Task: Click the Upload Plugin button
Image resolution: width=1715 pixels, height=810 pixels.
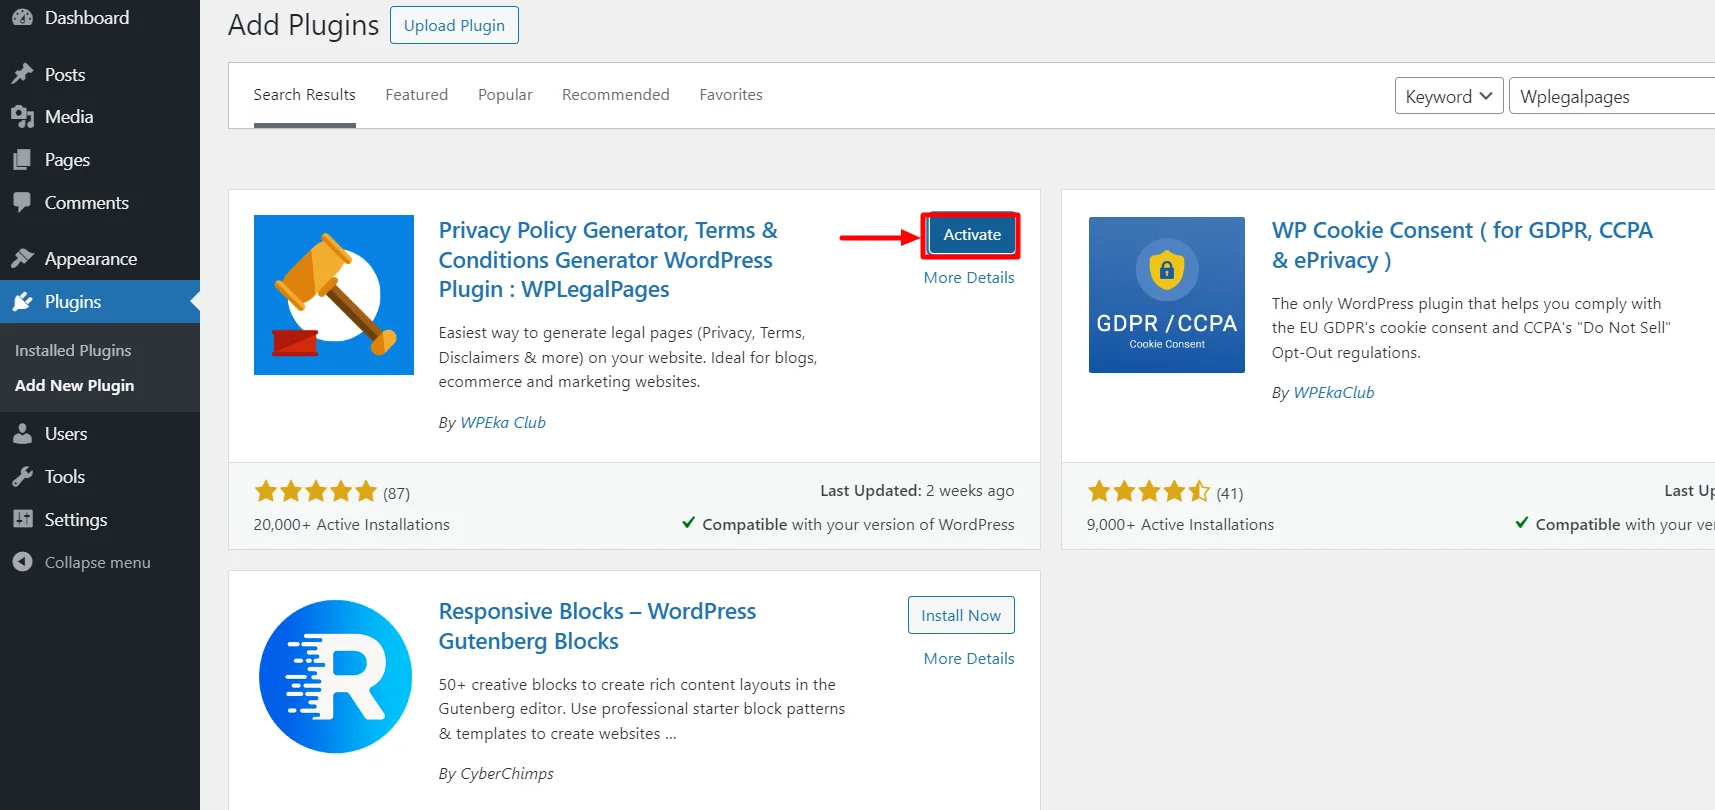Action: point(454,26)
